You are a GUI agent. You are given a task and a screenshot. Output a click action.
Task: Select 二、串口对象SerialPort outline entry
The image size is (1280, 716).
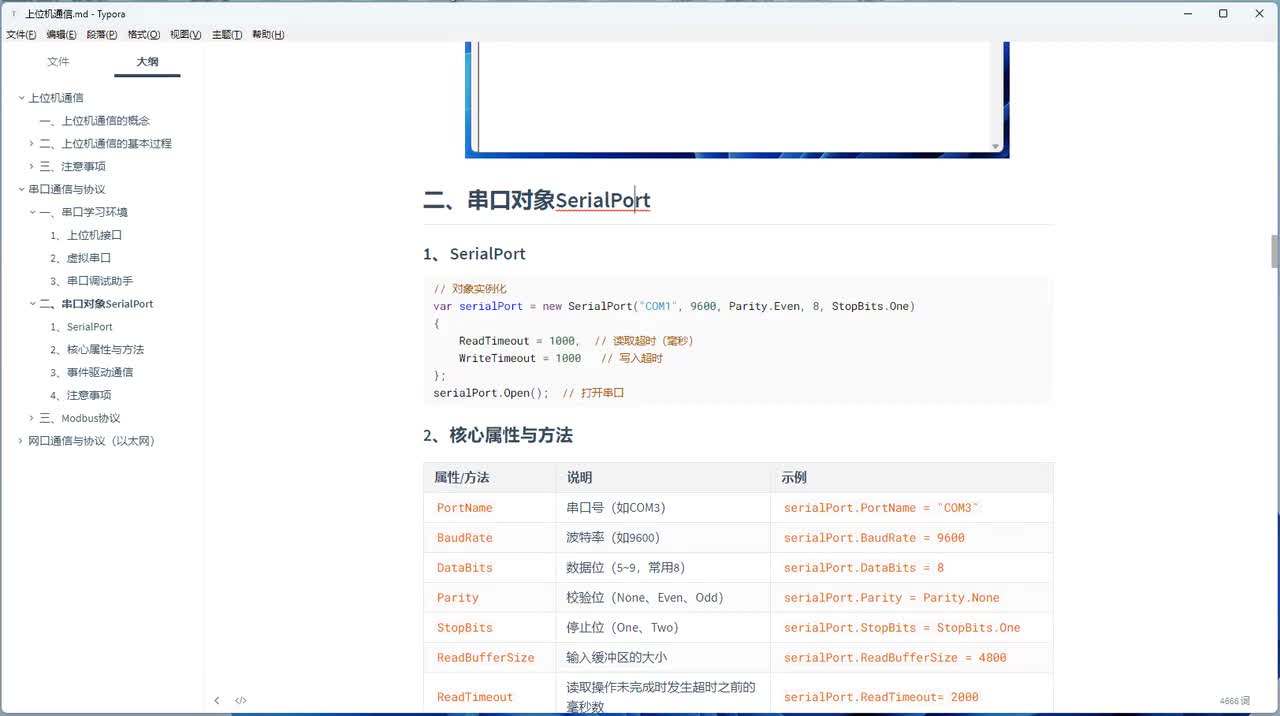coord(97,304)
